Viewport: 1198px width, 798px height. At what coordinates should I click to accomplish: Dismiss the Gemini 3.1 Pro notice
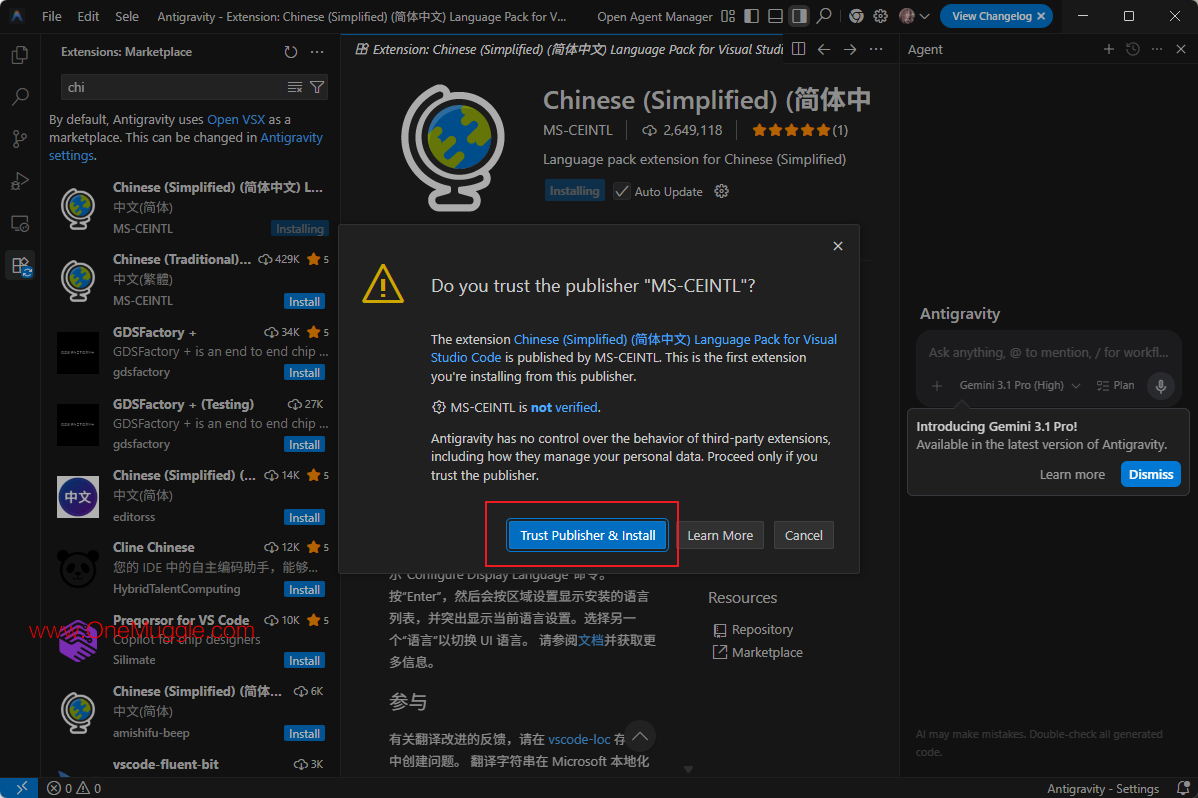click(1151, 475)
